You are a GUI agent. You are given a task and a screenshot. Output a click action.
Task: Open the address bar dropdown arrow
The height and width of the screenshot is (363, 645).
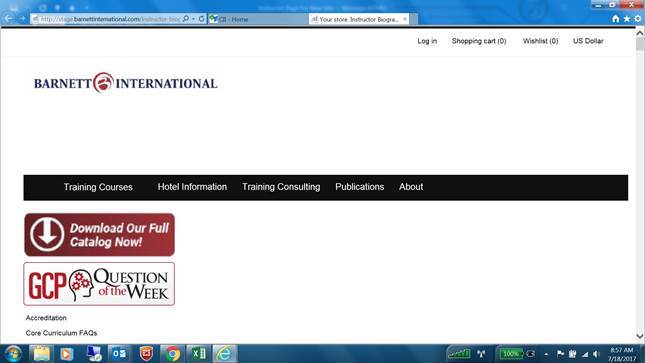pos(193,19)
